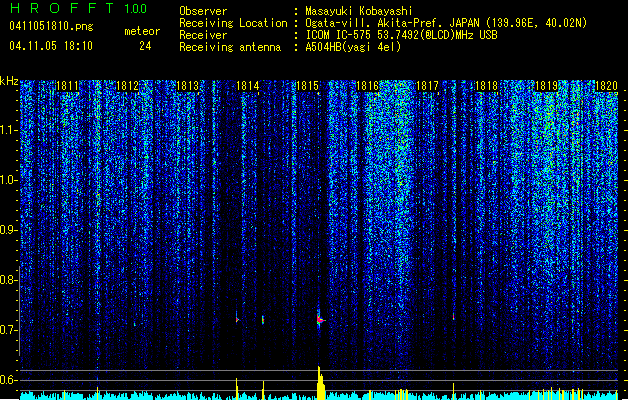Click the 1811 time marker

click(67, 86)
